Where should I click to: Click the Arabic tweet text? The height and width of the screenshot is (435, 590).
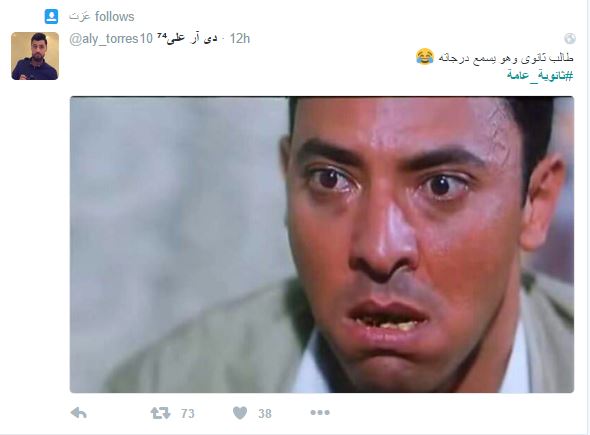coord(505,58)
